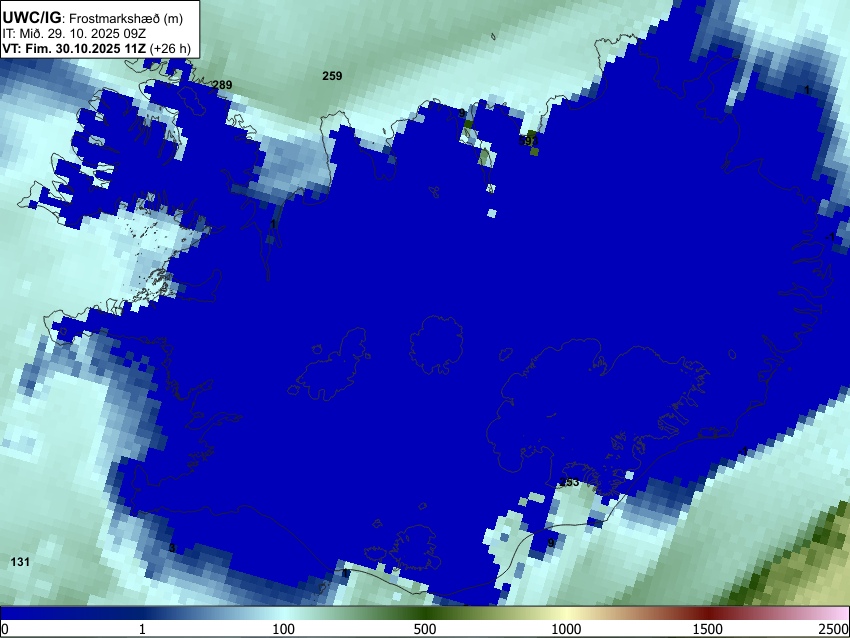This screenshot has width=850, height=638.
Task: Click the pale yellow band of the color scale
Action: click(566, 614)
